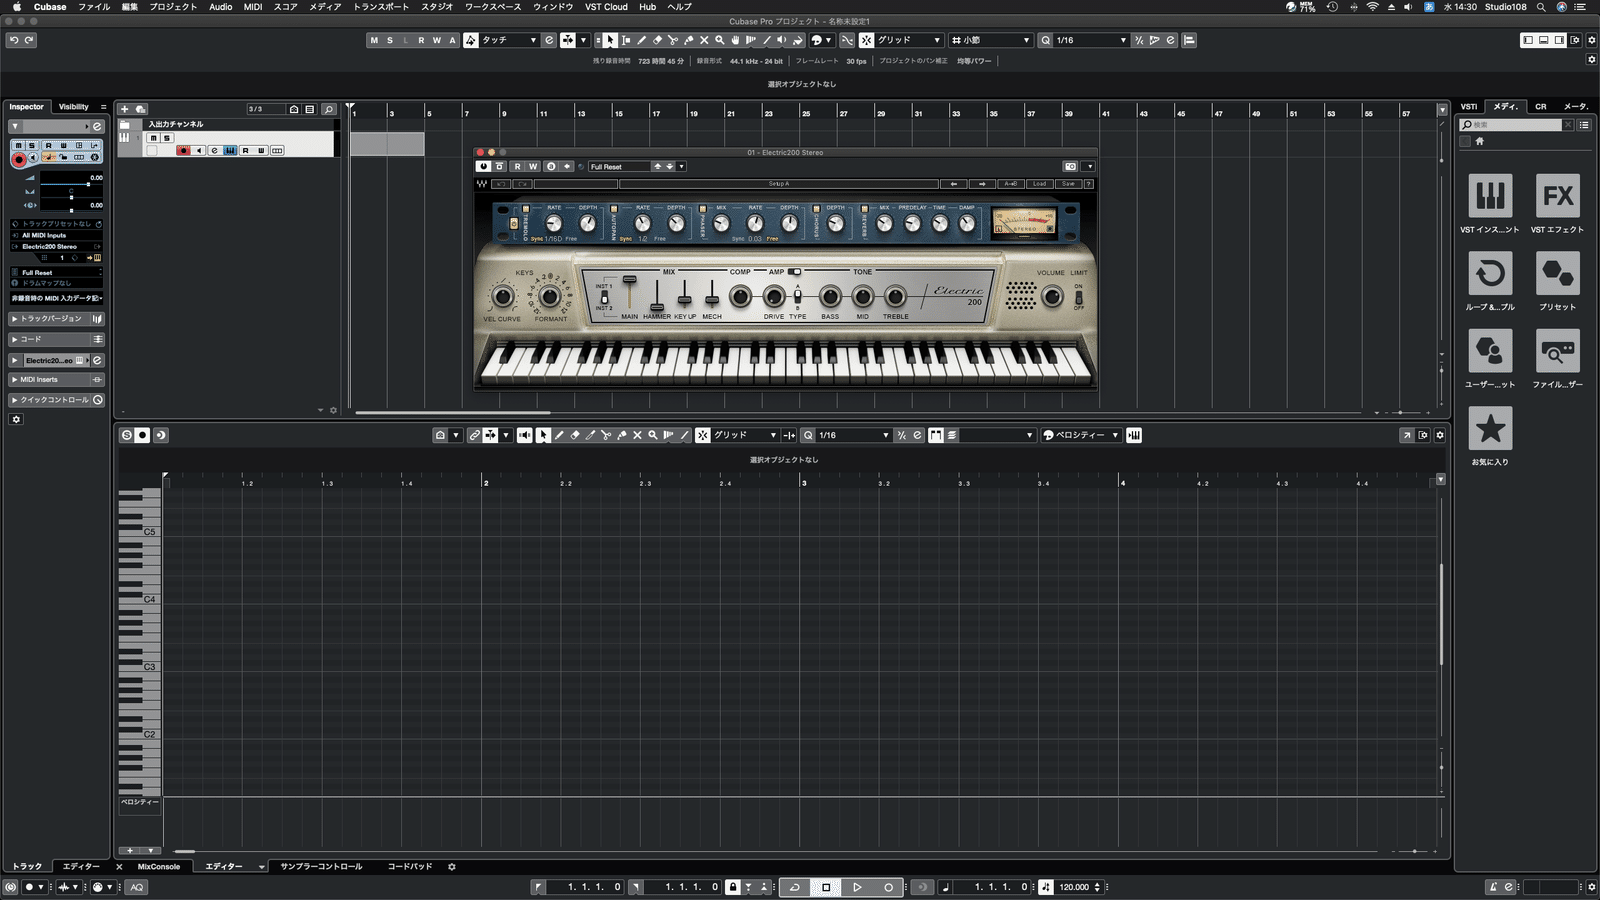1600x900 pixels.
Task: Open the MIDI menu in the menu bar
Action: (253, 7)
